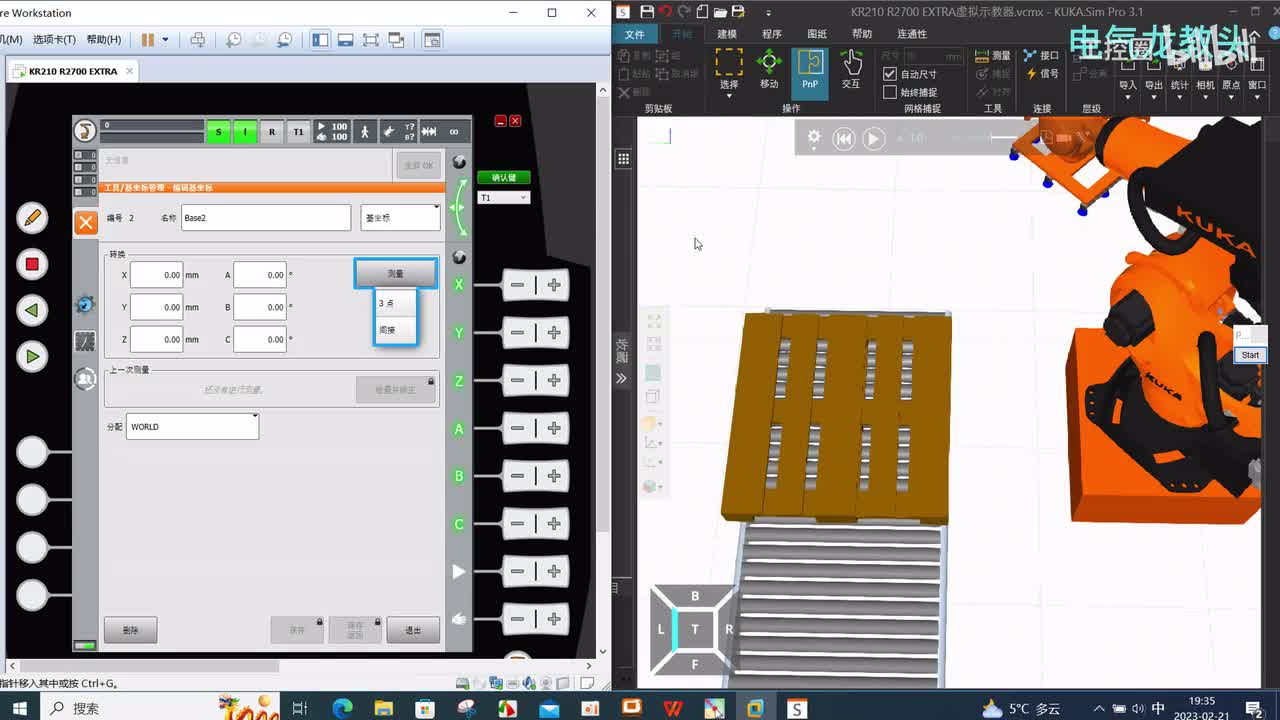1280x720 pixels.
Task: Click the R program state indicator
Action: tap(271, 131)
